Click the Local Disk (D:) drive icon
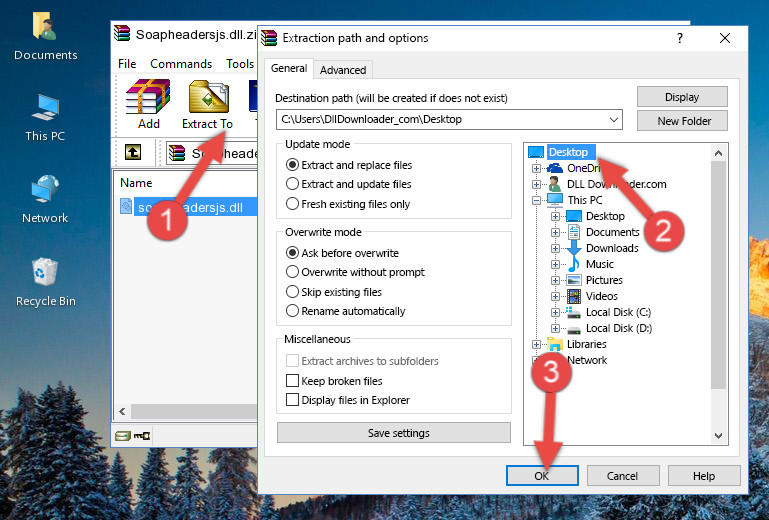Screen dimensions: 769x520 tap(574, 329)
